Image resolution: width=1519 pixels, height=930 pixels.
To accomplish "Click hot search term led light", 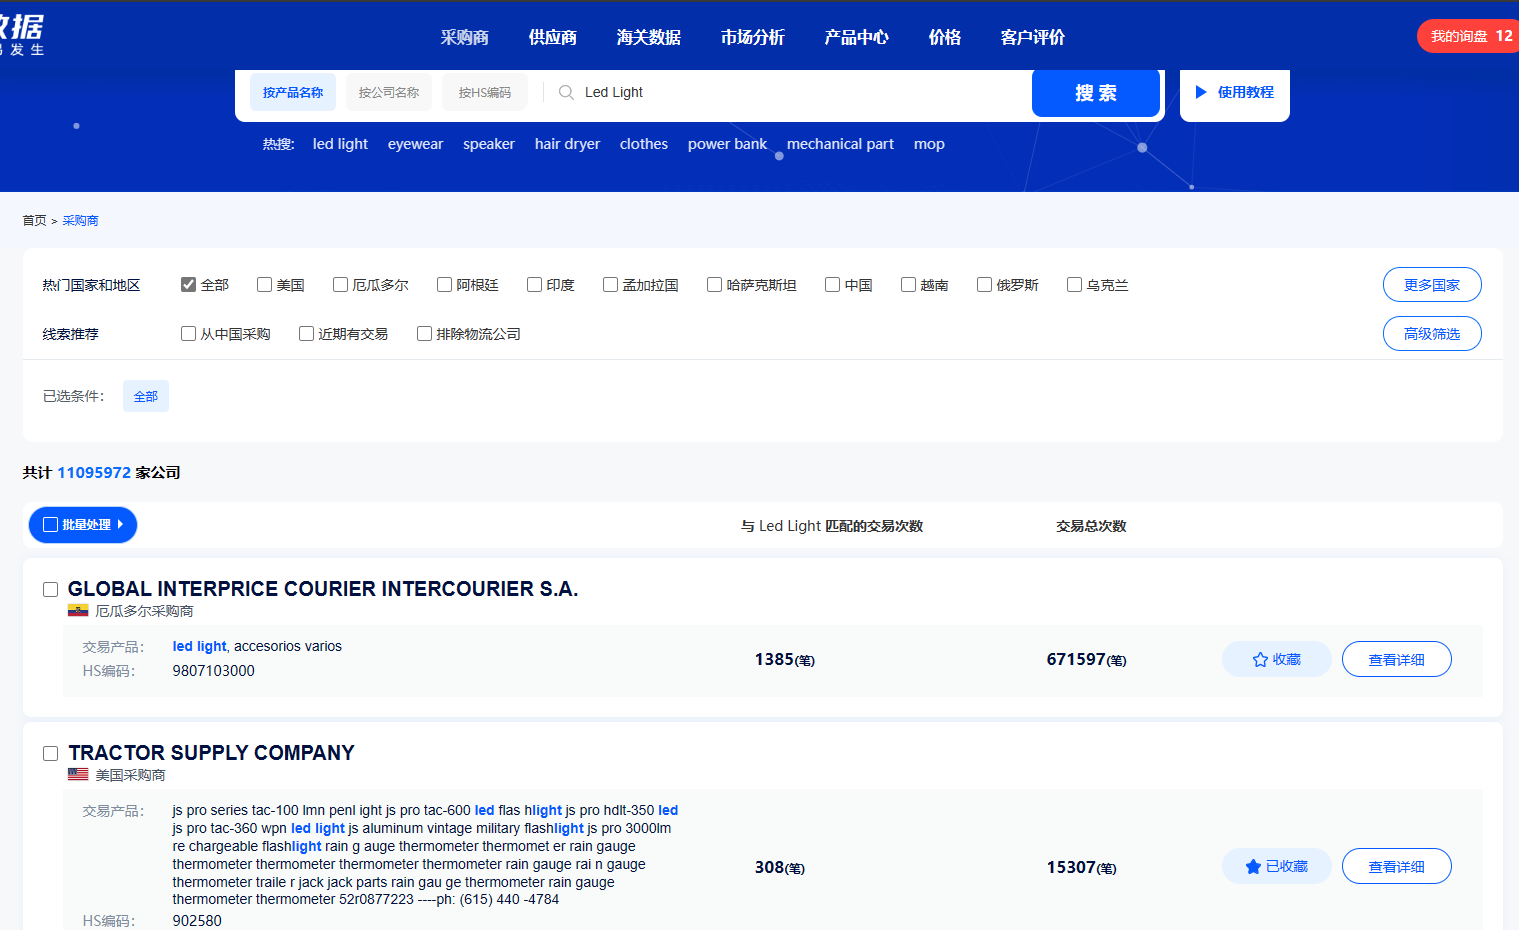I will [x=340, y=144].
